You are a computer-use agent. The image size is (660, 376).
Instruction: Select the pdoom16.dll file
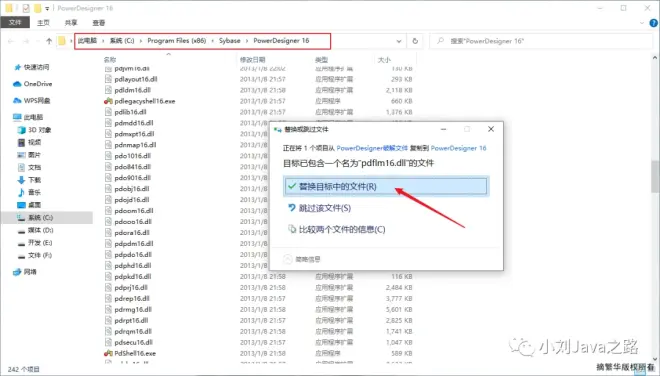coord(133,211)
